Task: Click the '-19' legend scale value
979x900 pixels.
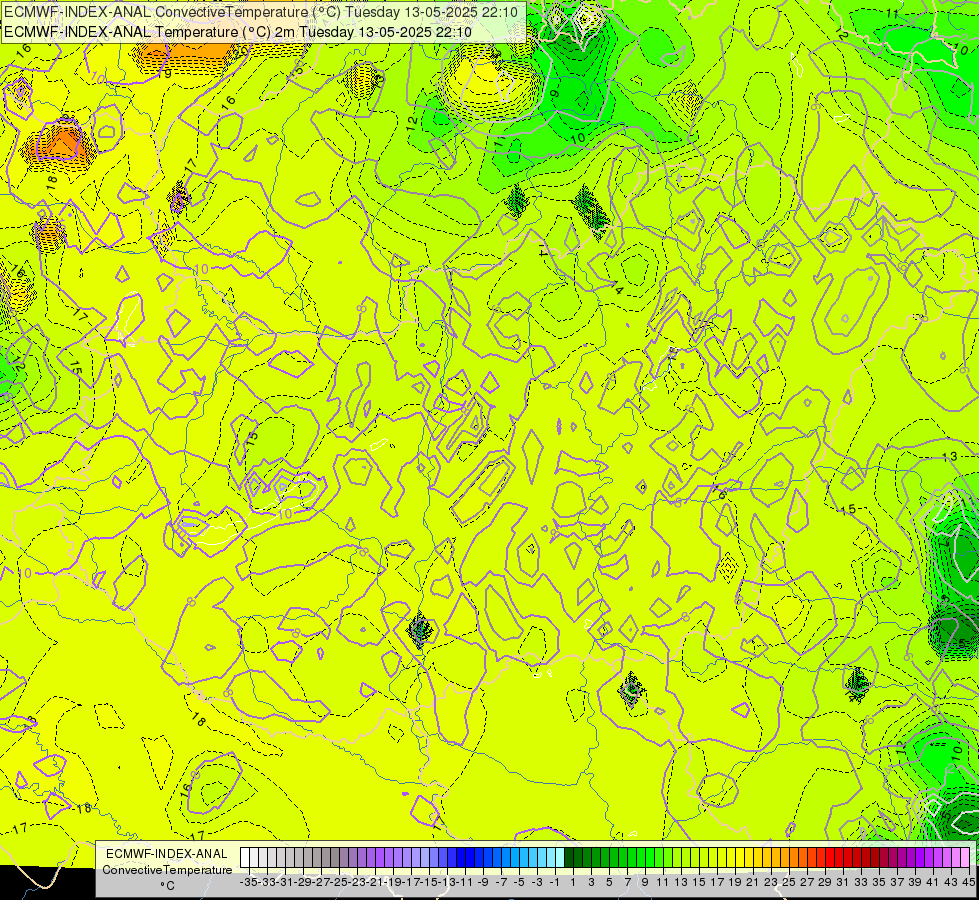Action: click(393, 882)
